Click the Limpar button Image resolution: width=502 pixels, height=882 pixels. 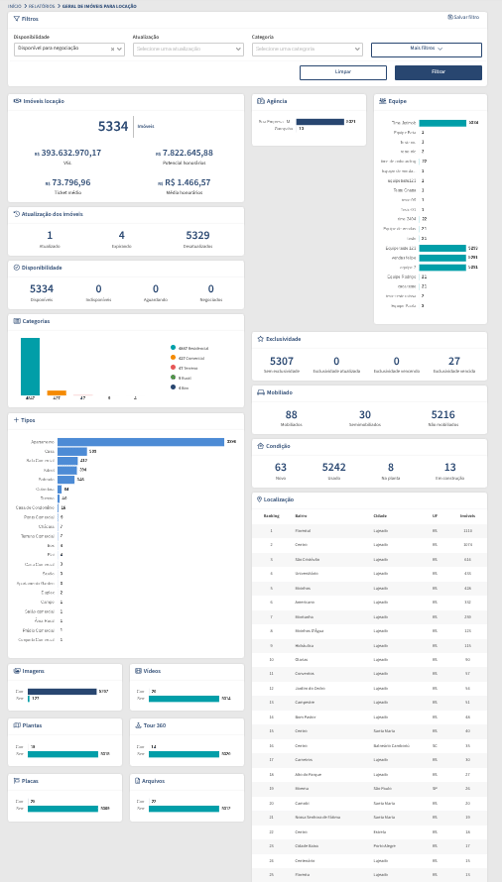point(343,73)
